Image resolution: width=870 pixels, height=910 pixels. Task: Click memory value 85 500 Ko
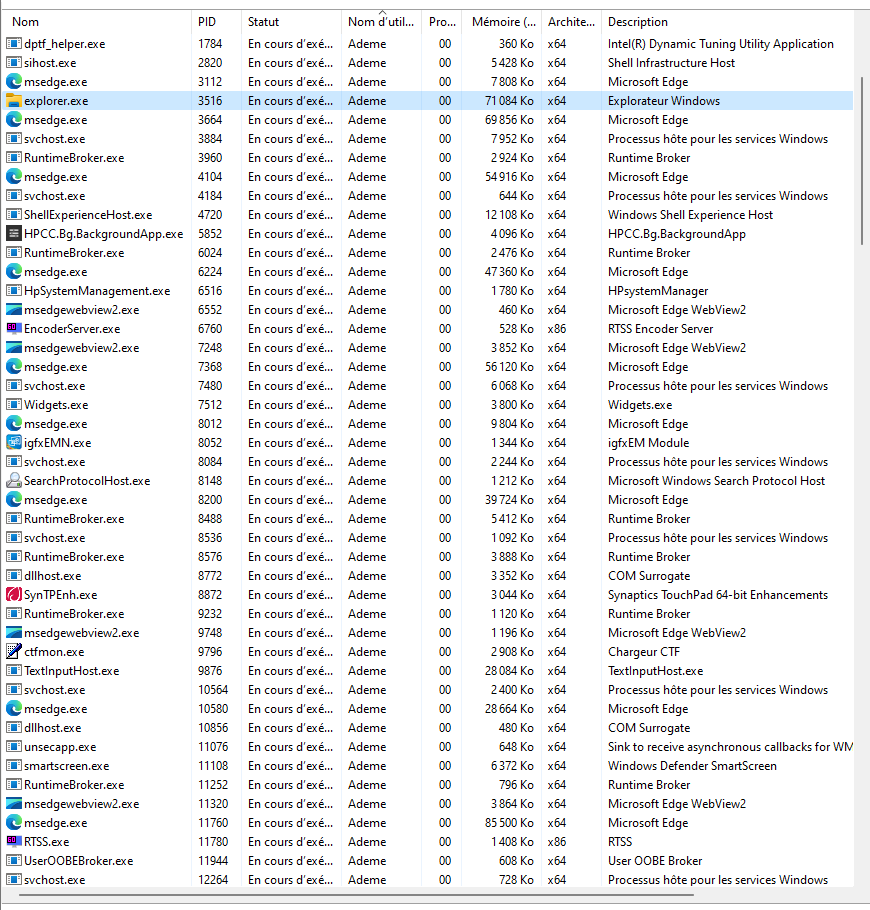coord(509,823)
